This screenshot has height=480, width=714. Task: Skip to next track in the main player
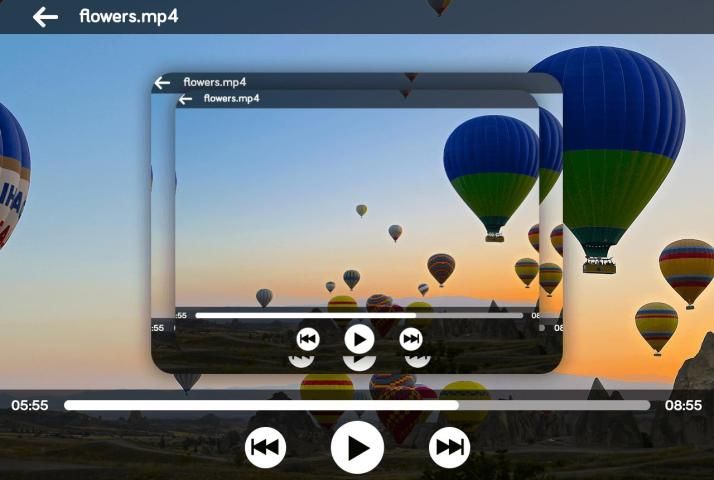(449, 447)
